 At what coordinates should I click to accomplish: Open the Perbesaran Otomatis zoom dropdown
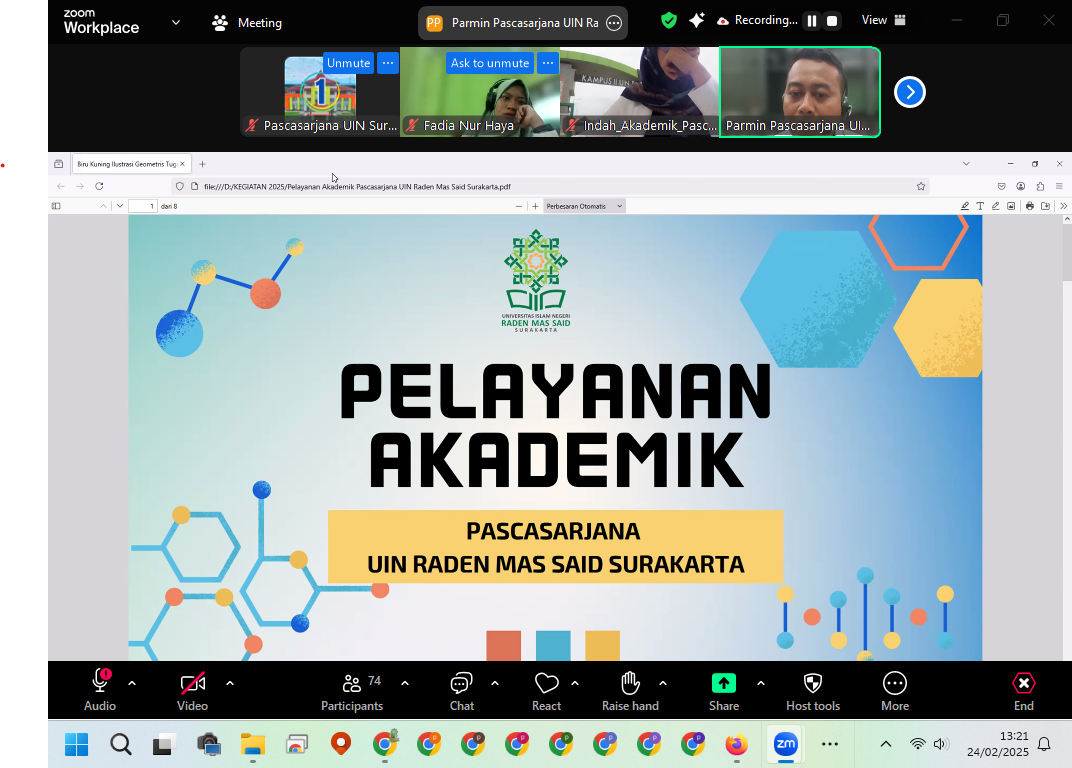585,206
